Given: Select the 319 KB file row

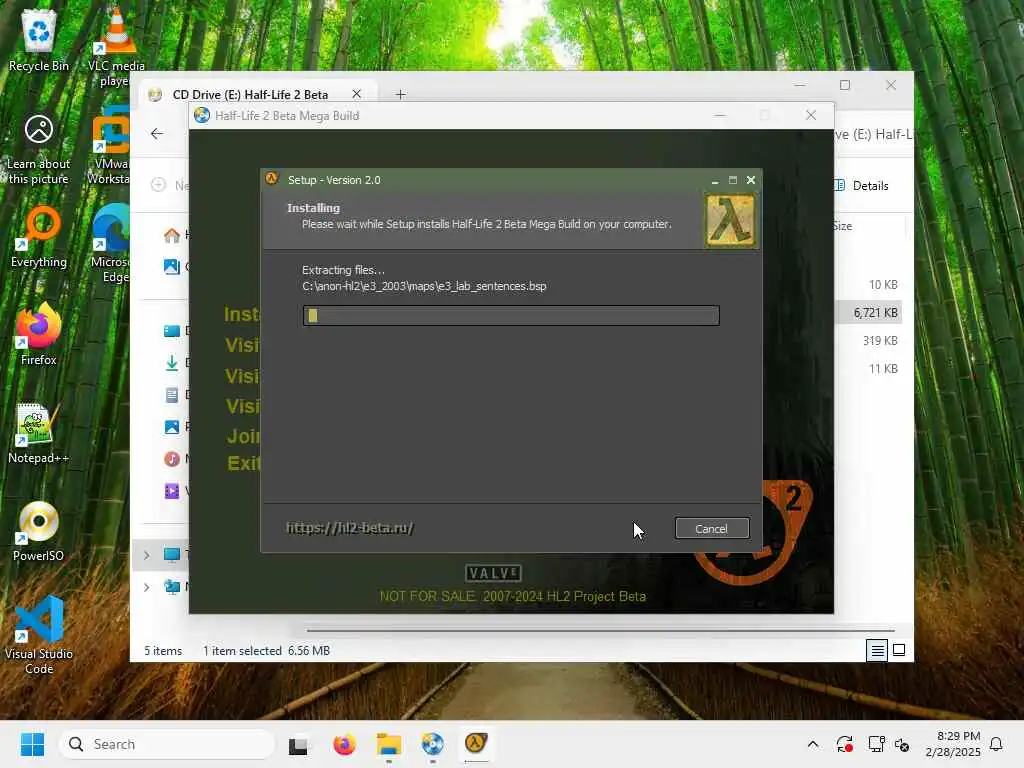Looking at the screenshot, I should pos(869,341).
